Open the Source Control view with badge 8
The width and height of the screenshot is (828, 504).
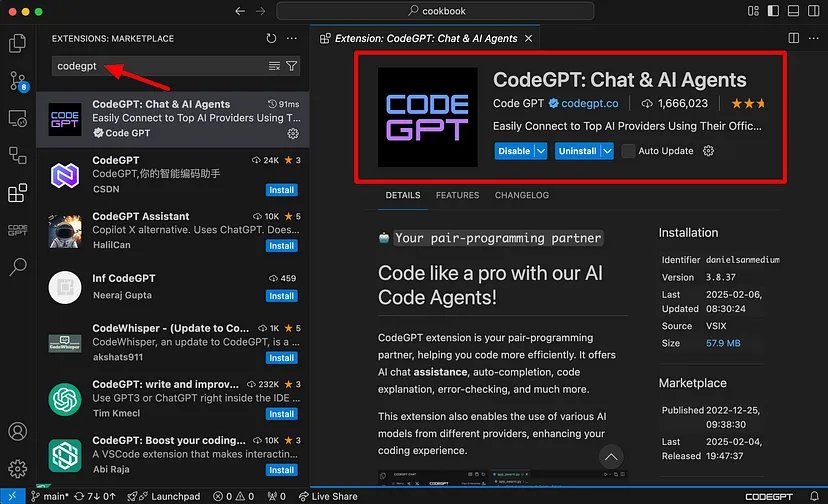(x=18, y=81)
